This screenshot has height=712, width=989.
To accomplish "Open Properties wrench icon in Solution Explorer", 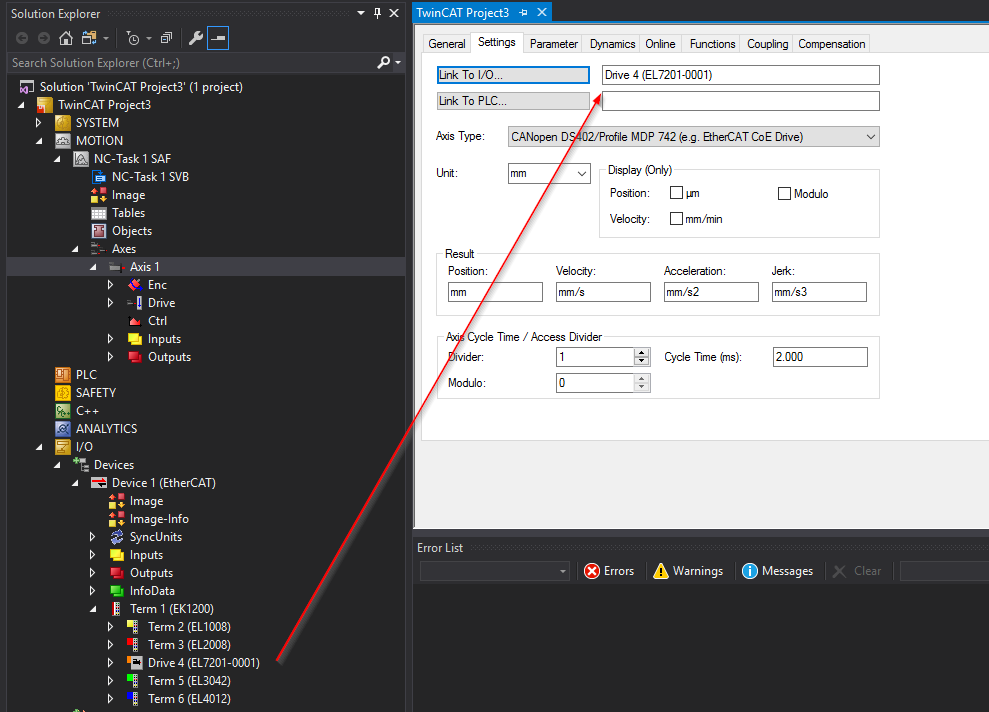I will click(196, 38).
